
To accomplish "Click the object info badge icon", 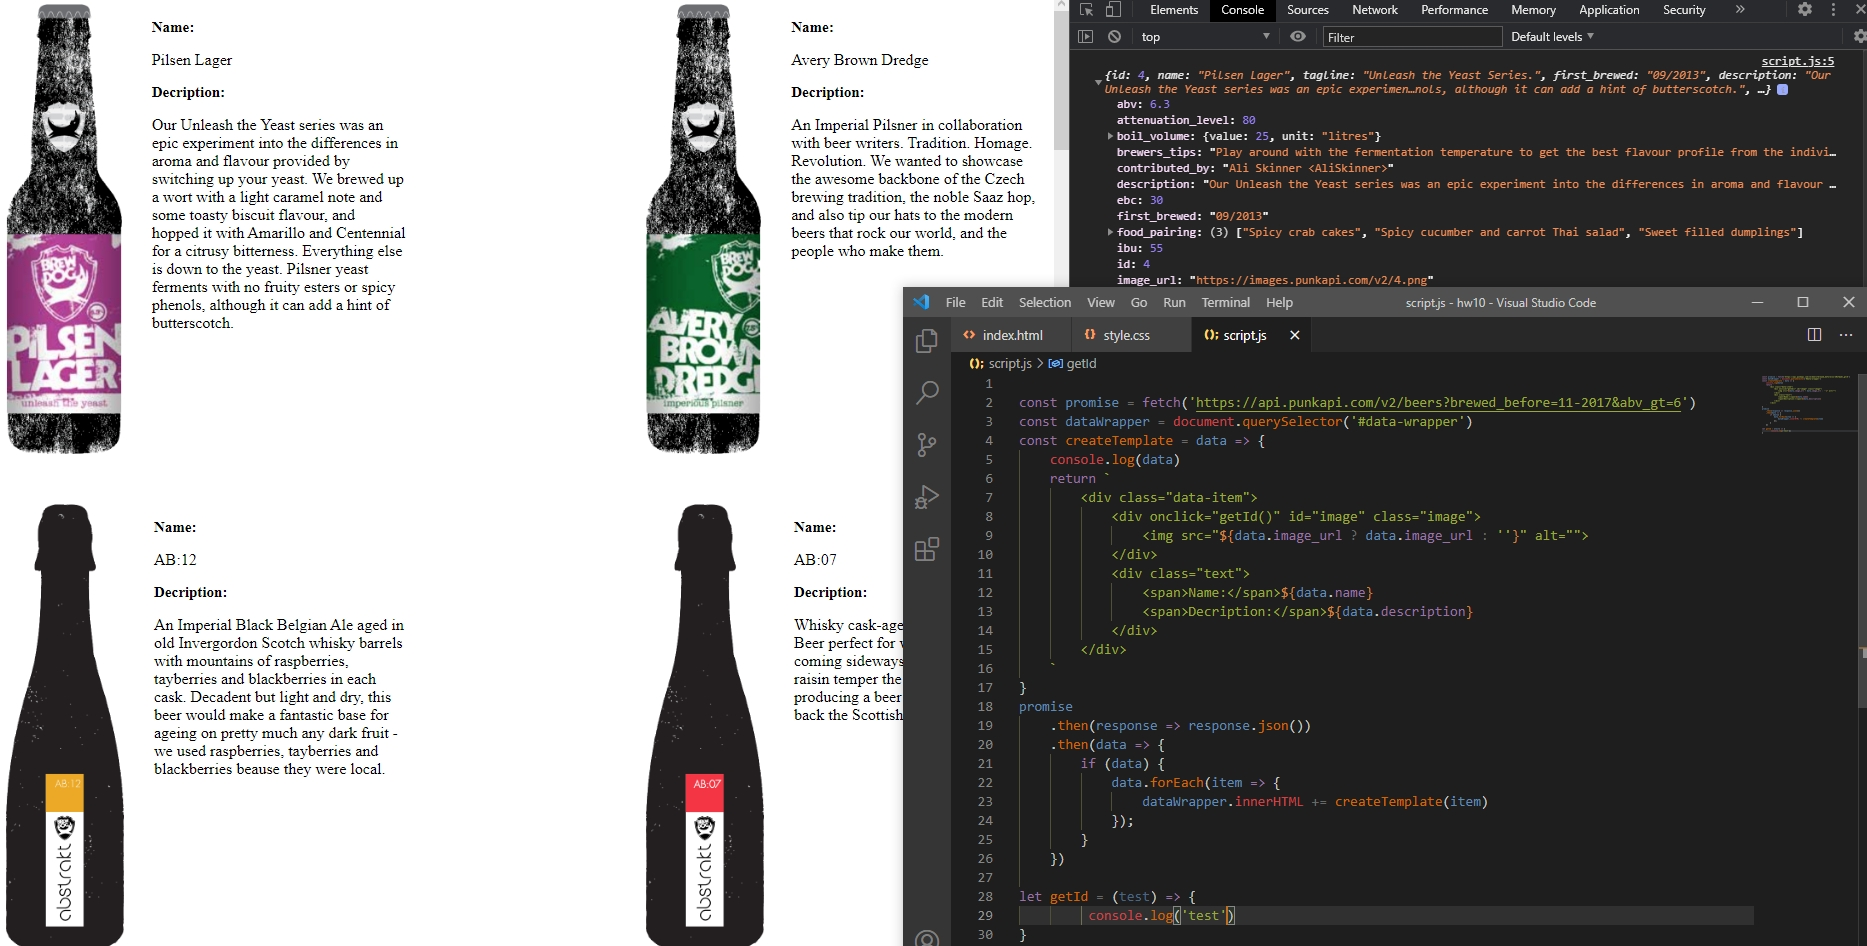I will click(x=1782, y=89).
